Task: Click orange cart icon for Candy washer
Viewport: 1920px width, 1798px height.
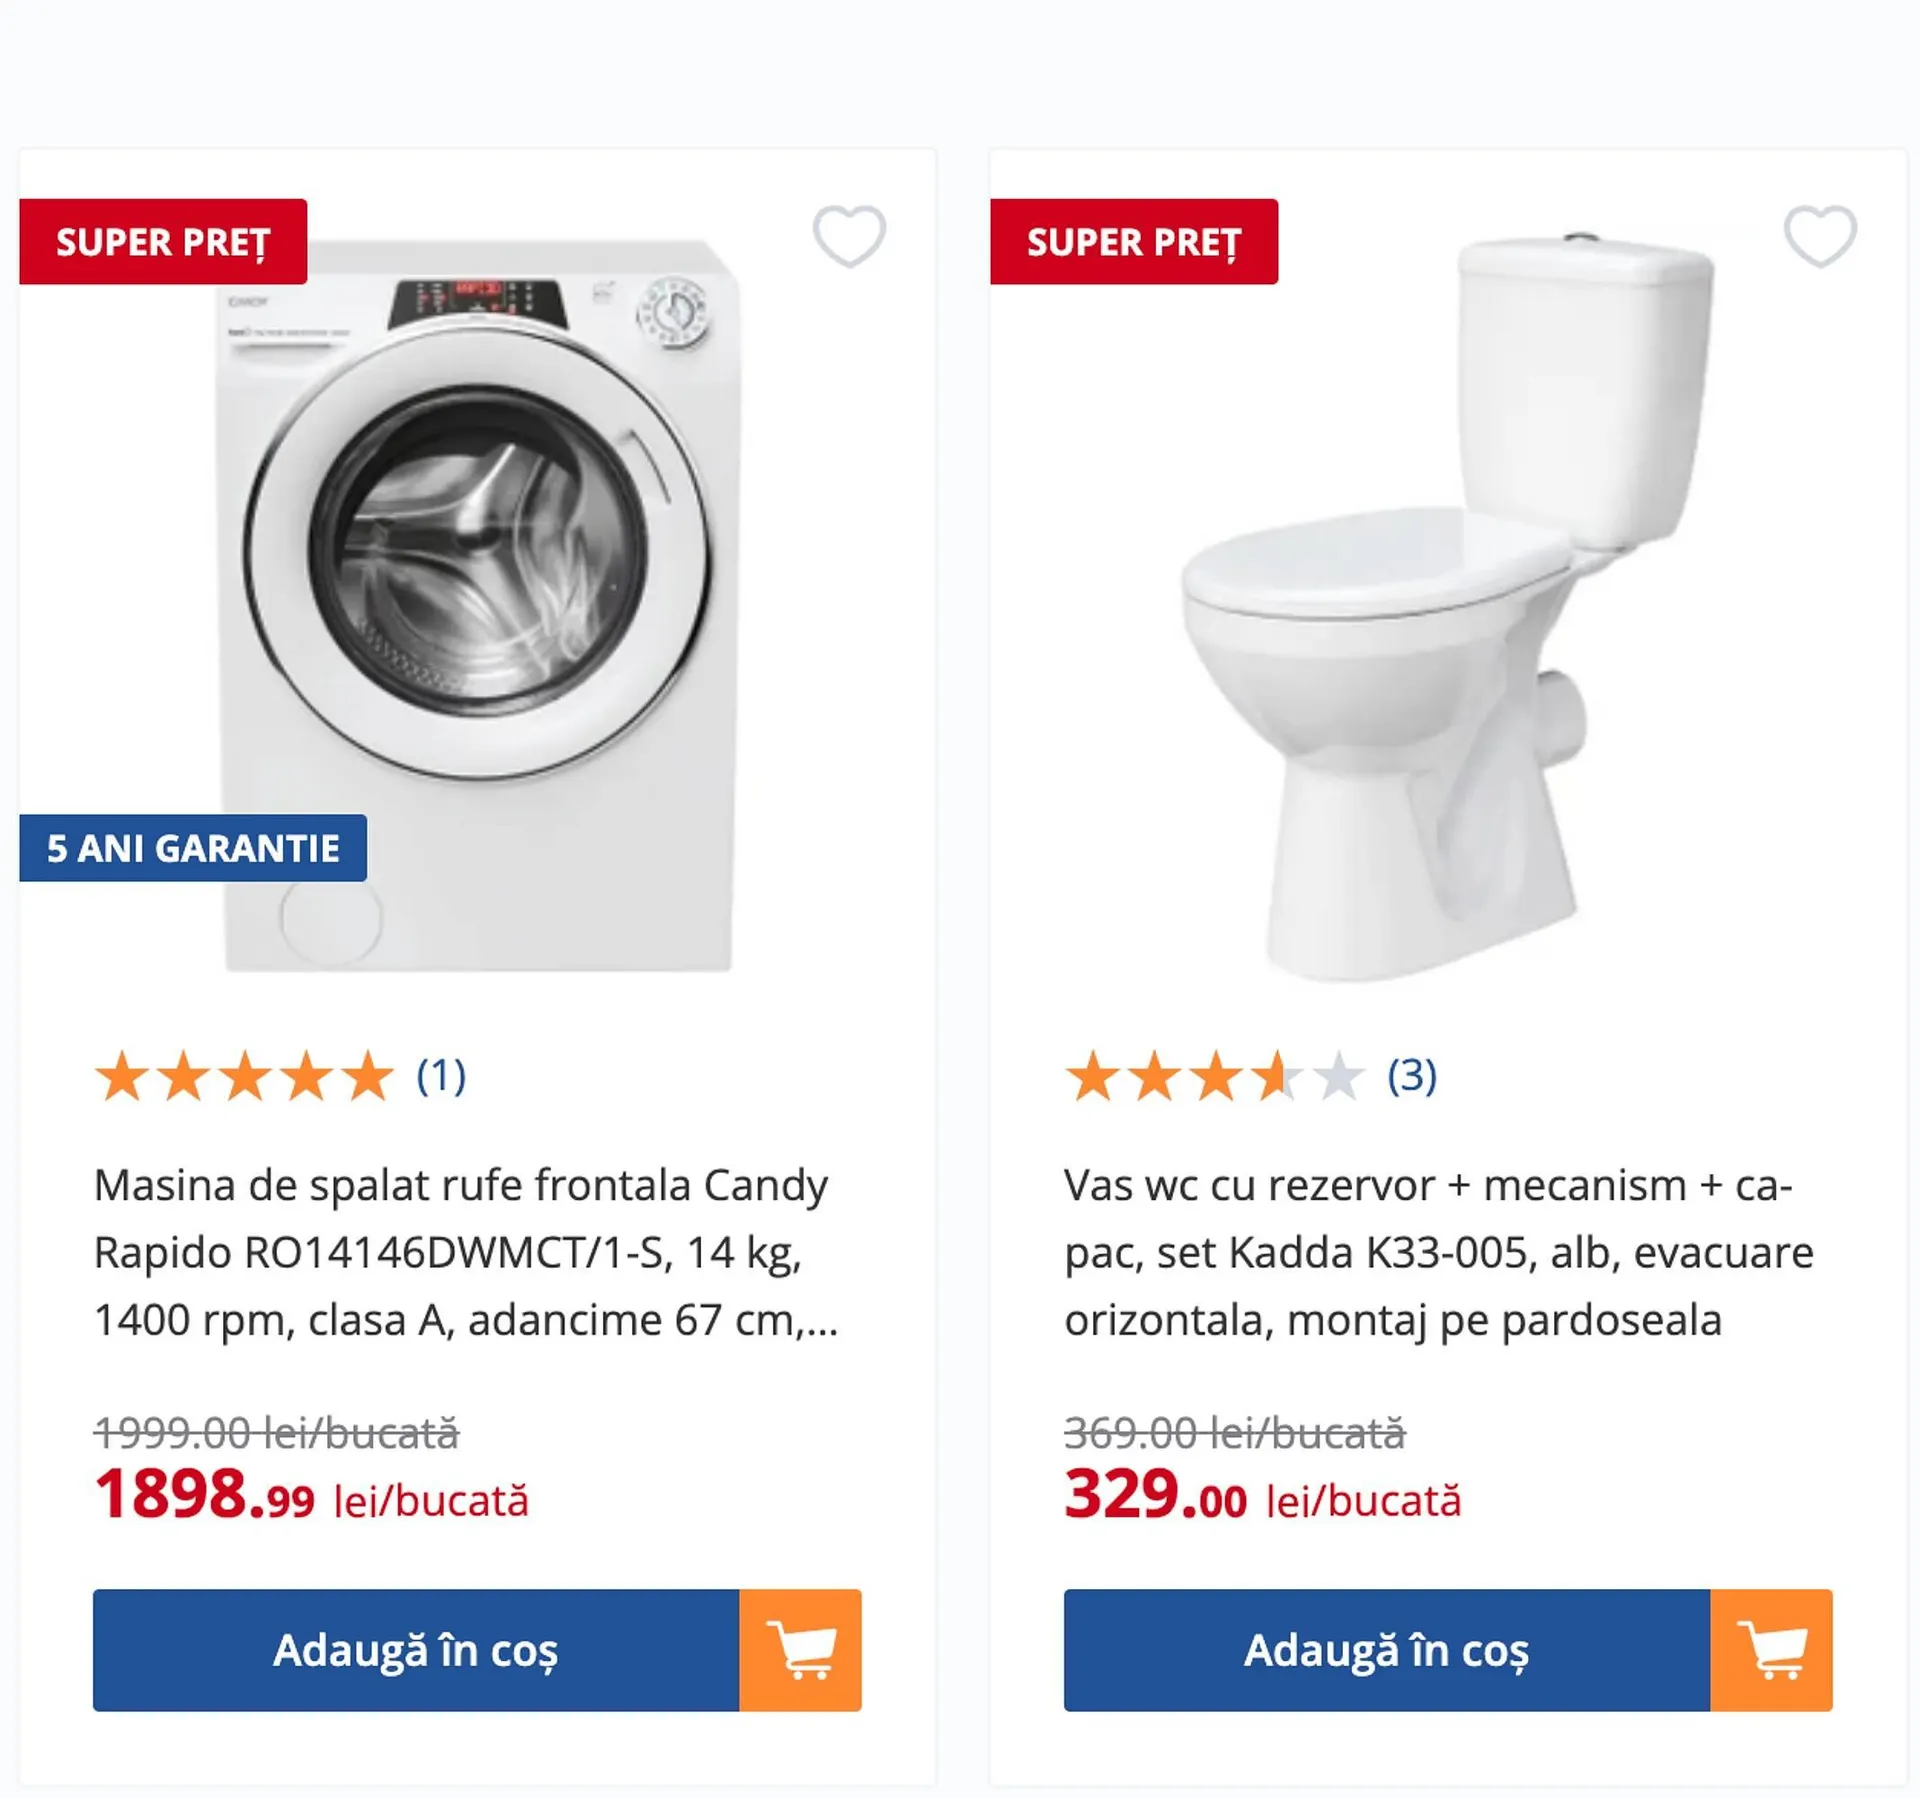Action: point(800,1650)
